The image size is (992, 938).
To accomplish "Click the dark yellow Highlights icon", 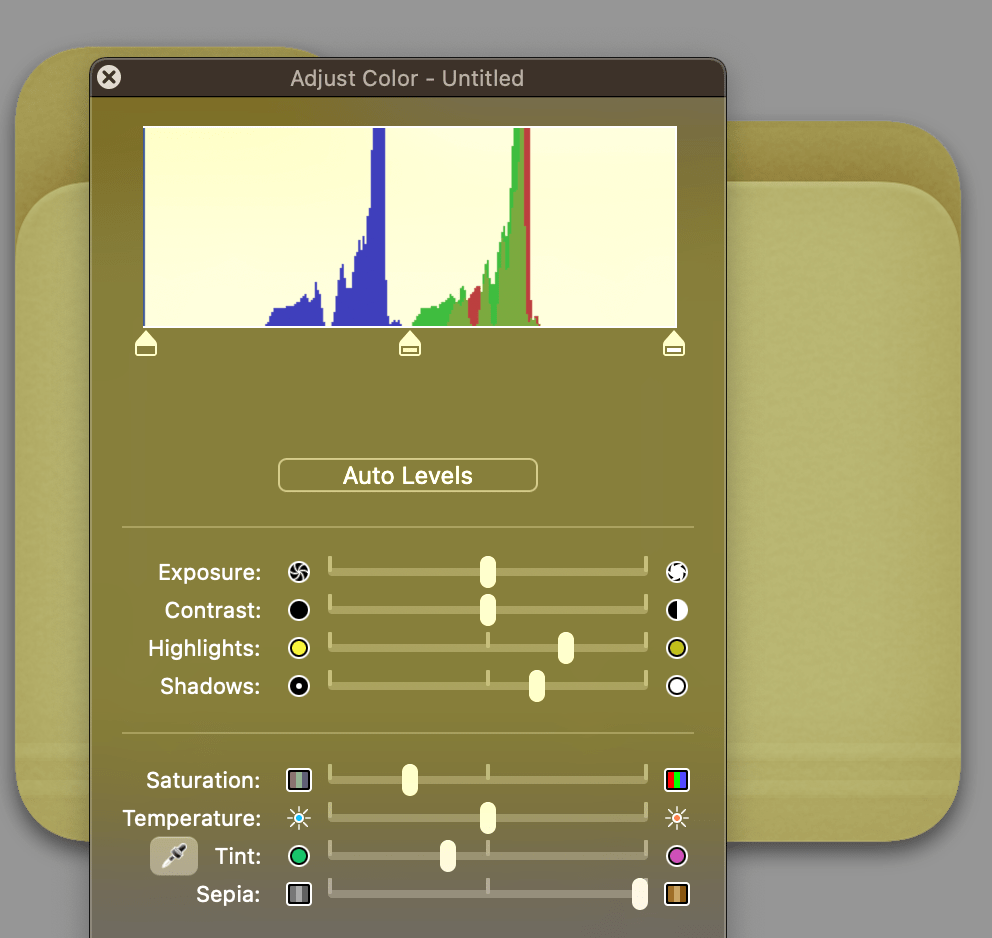I will click(x=677, y=648).
